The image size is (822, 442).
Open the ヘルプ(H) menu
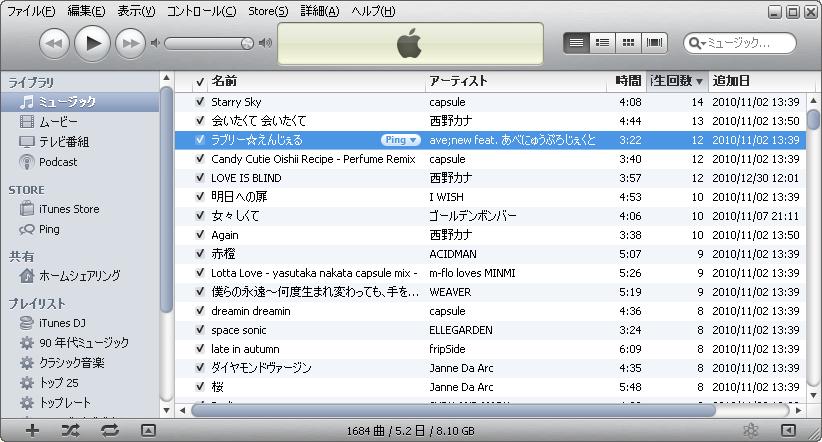pos(373,11)
